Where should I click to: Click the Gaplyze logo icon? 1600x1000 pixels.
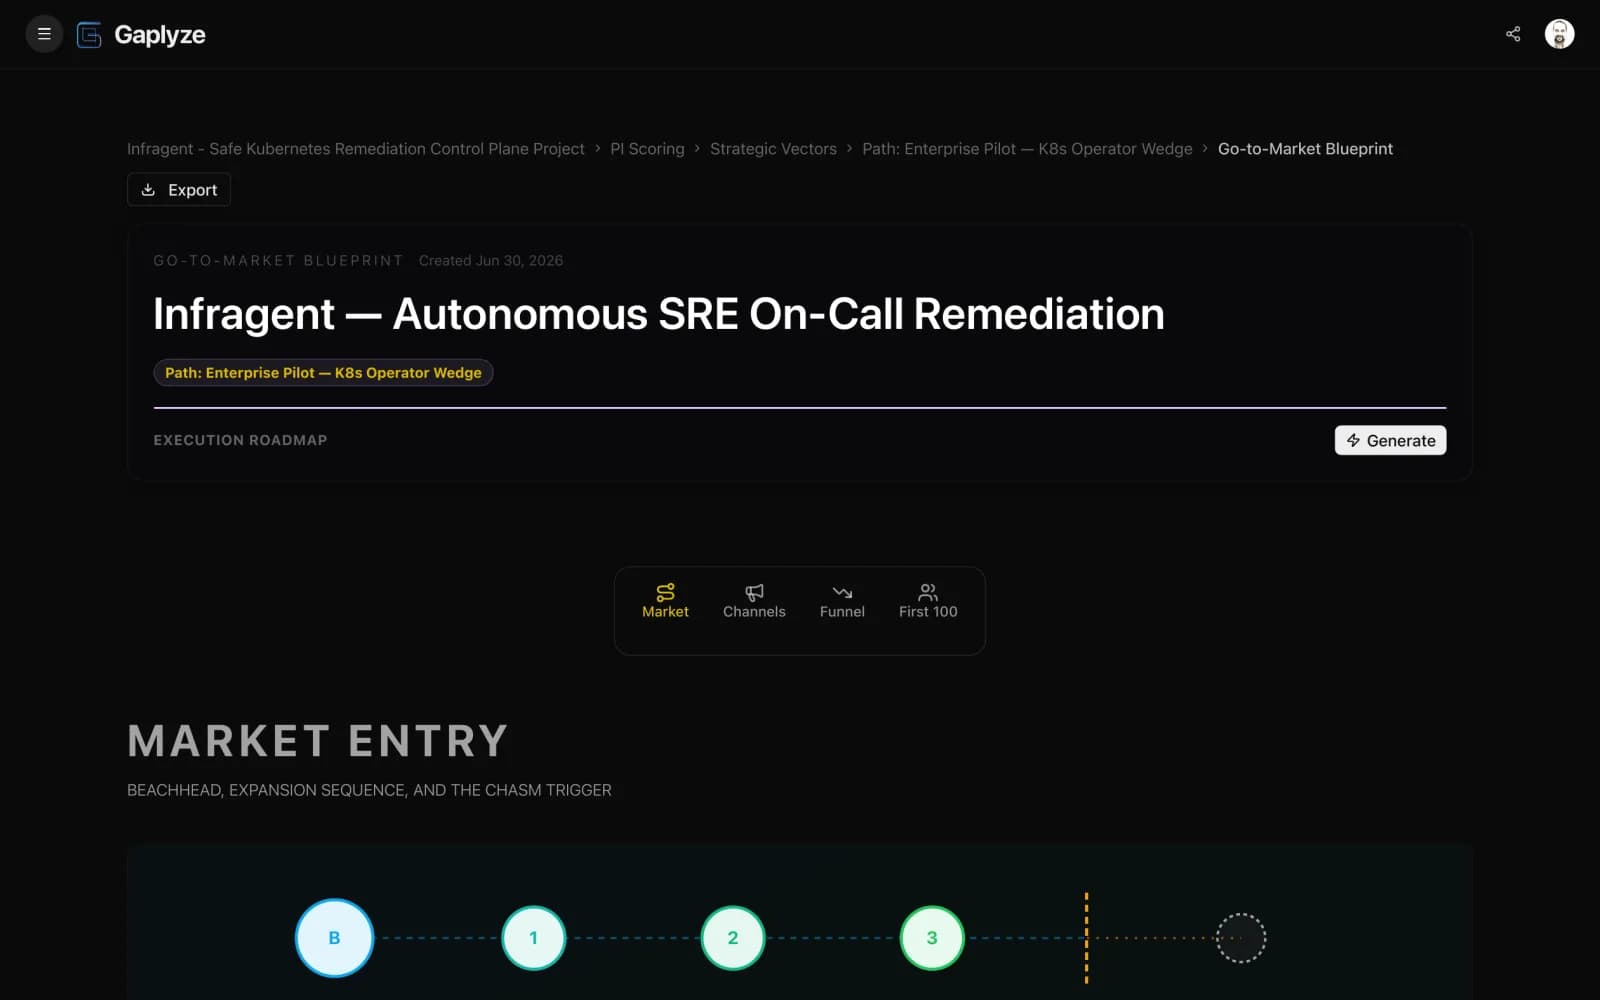tap(89, 35)
